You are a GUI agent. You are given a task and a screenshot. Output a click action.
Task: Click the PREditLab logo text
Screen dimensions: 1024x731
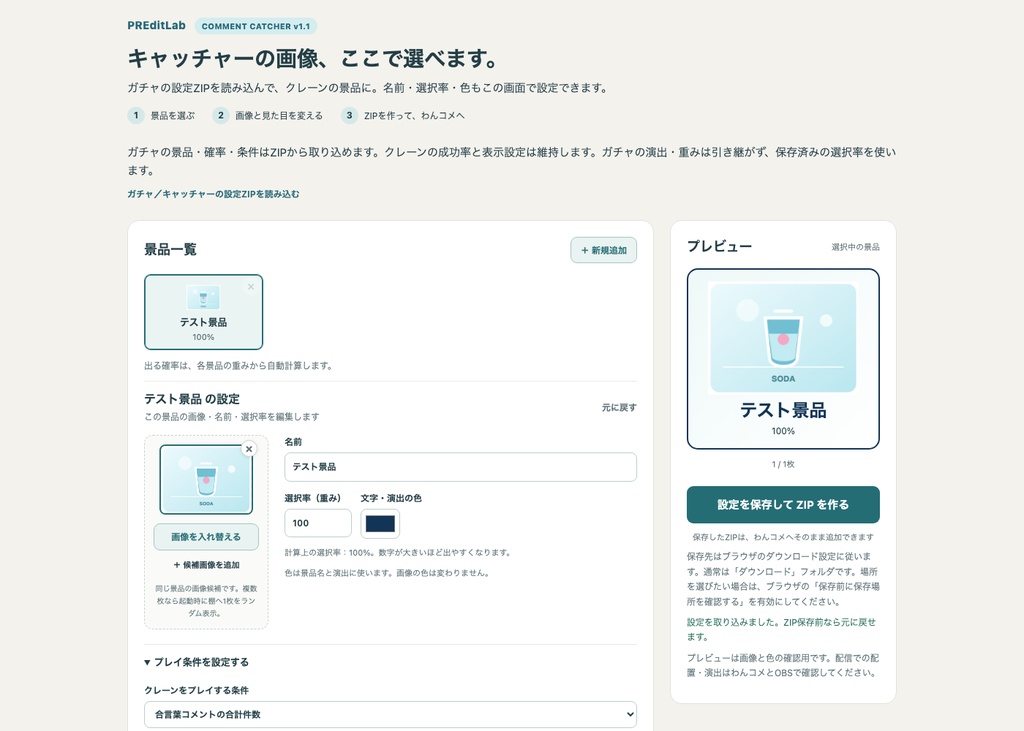[156, 25]
